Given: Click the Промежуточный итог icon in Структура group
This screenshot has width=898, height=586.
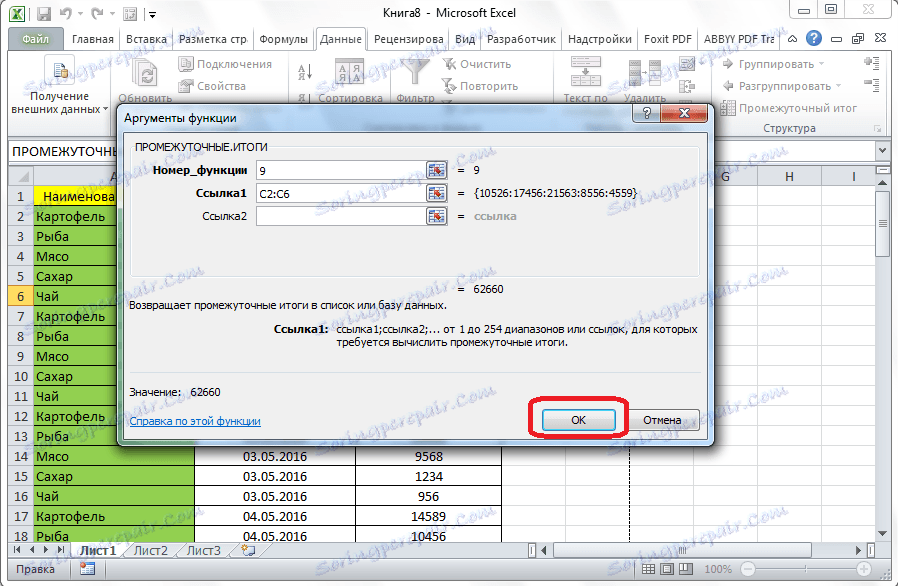Looking at the screenshot, I should click(729, 108).
